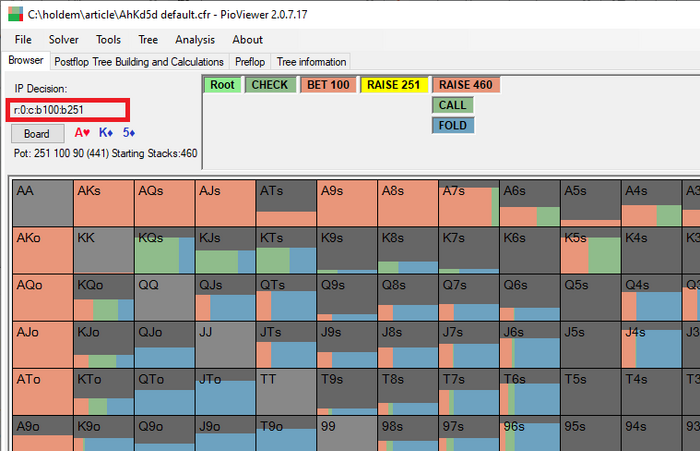Switch to the Tree information tab

click(x=311, y=62)
